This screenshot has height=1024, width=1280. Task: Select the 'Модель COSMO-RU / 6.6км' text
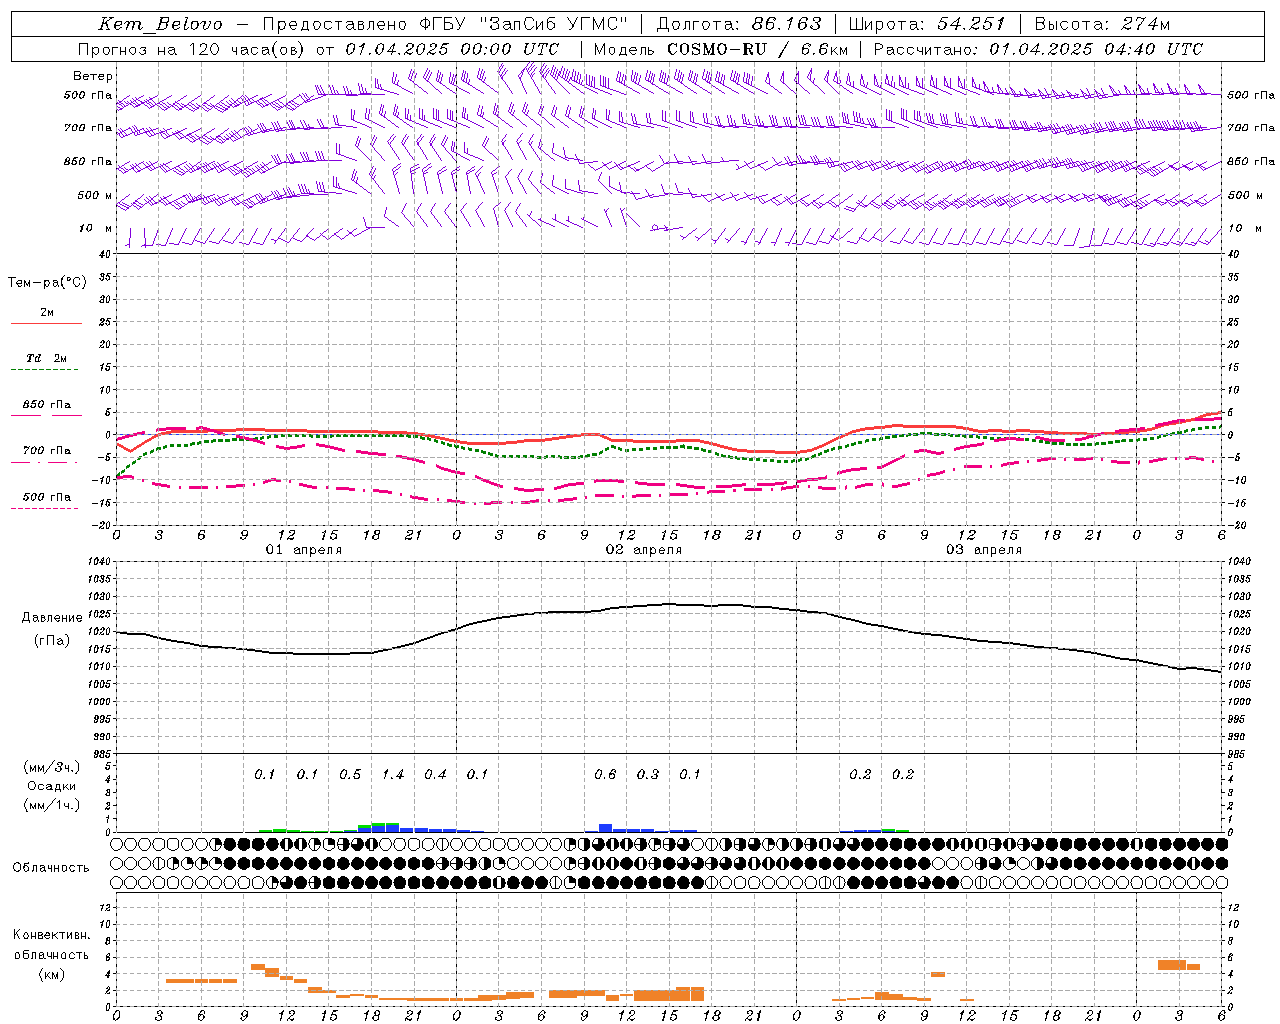click(721, 49)
